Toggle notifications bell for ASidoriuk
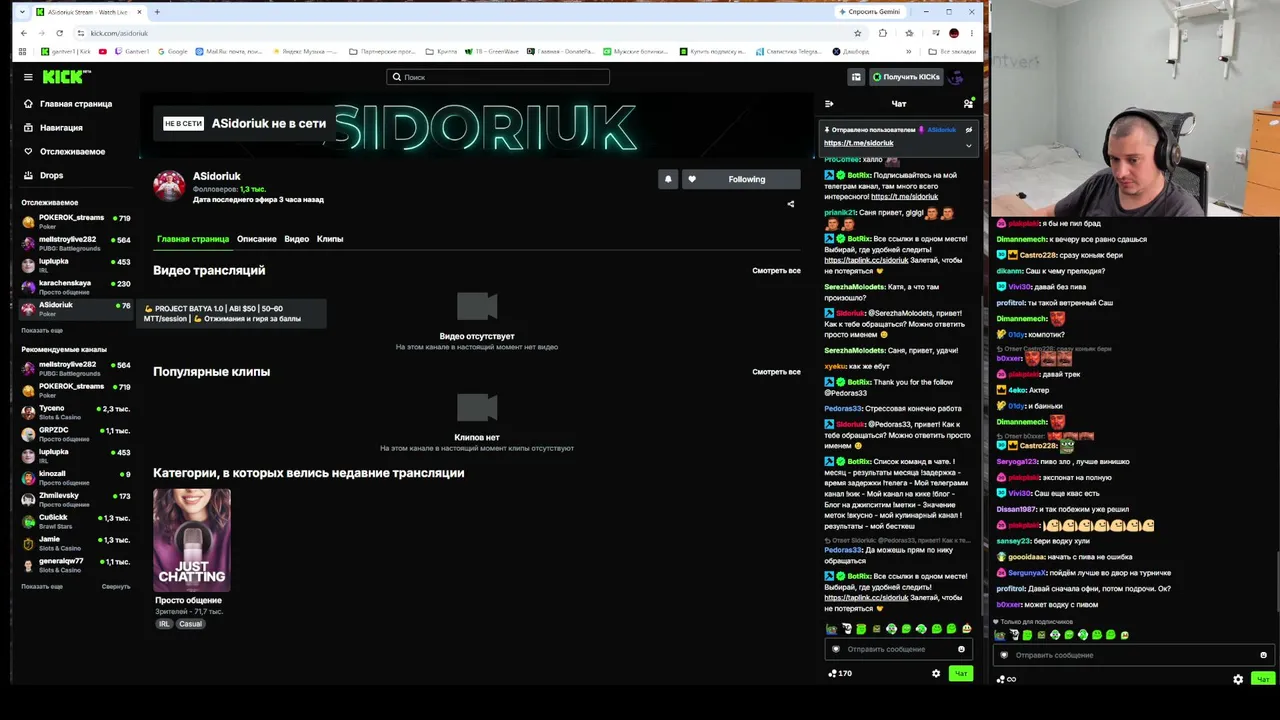The image size is (1280, 720). tap(668, 179)
